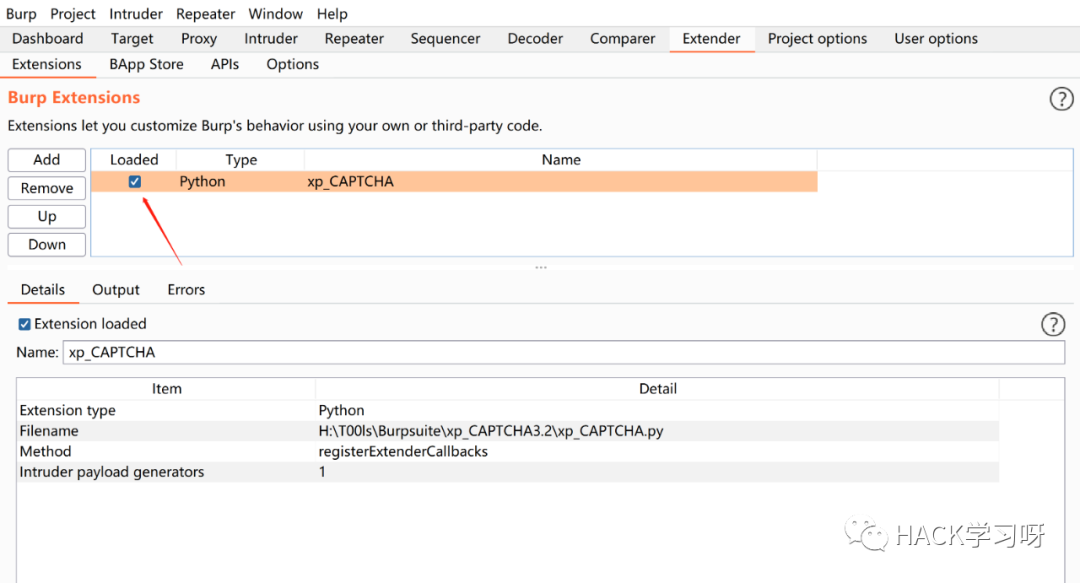Sort extensions by Type column header
The image size is (1080, 583).
(x=240, y=160)
